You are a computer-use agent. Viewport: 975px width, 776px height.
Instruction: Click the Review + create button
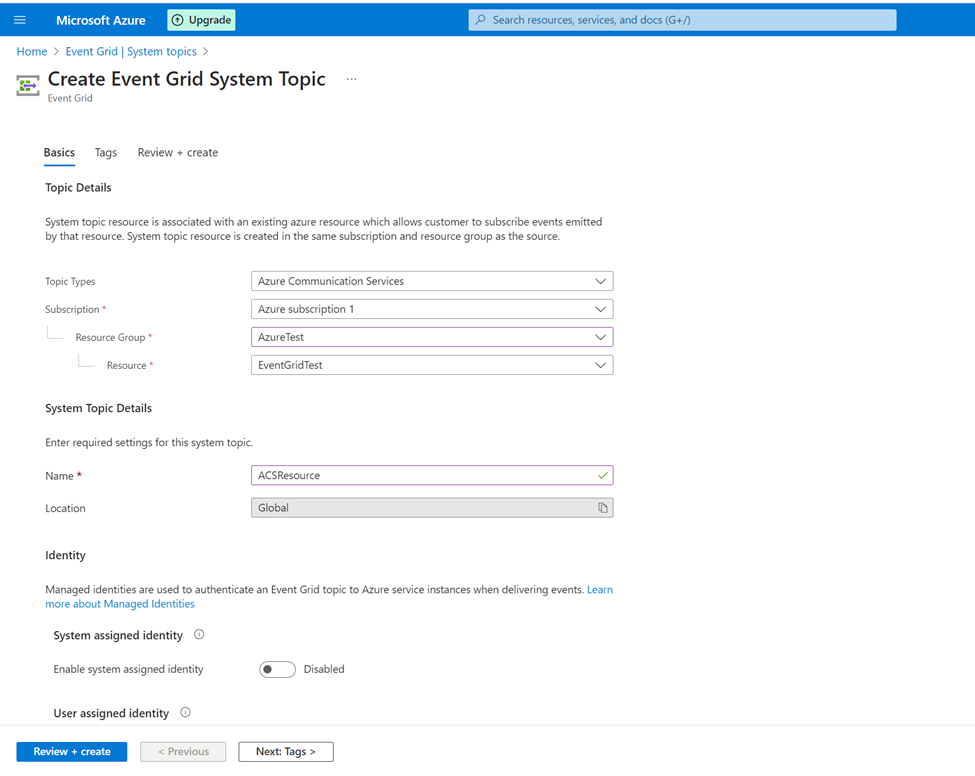[x=72, y=752]
